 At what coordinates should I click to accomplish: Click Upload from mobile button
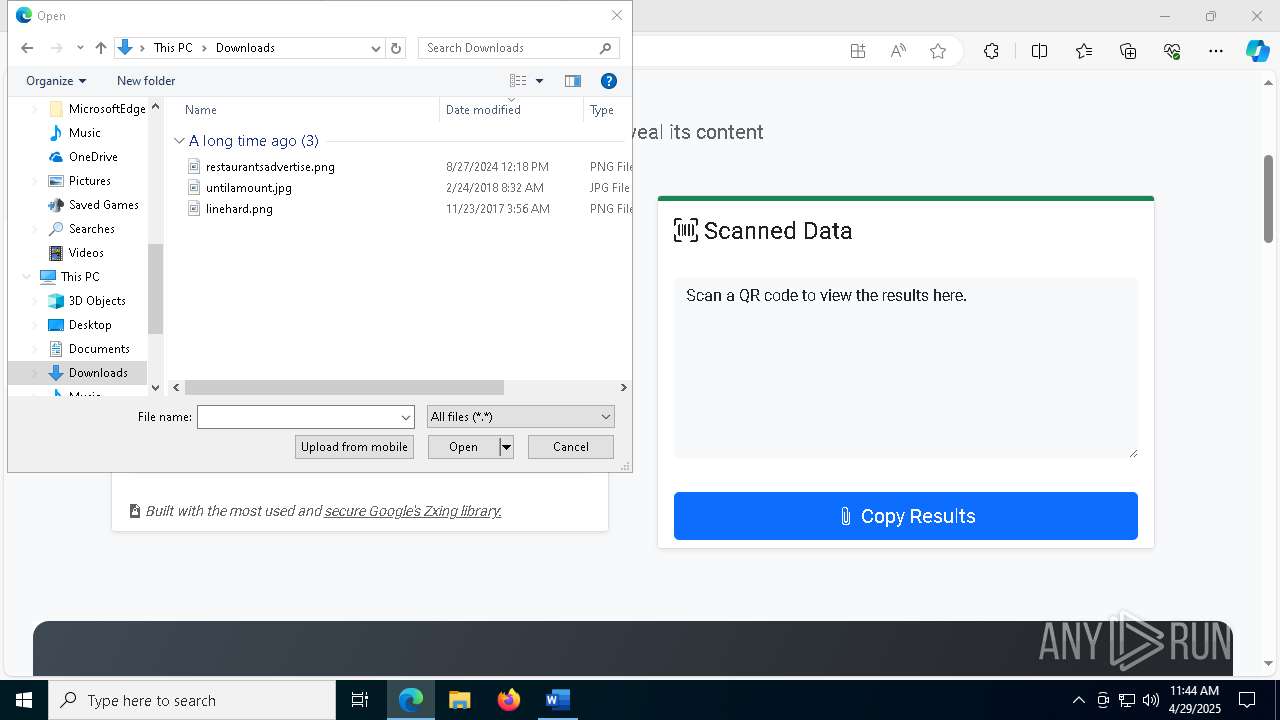(x=354, y=447)
